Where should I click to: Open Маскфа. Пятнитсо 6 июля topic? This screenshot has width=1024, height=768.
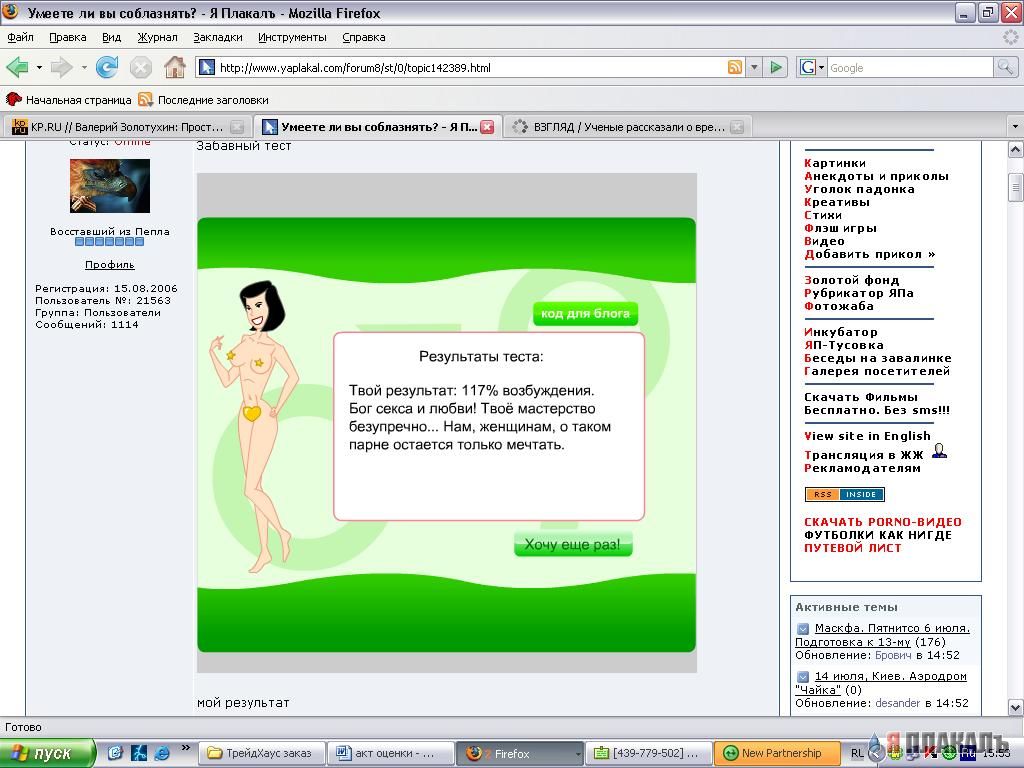882,635
